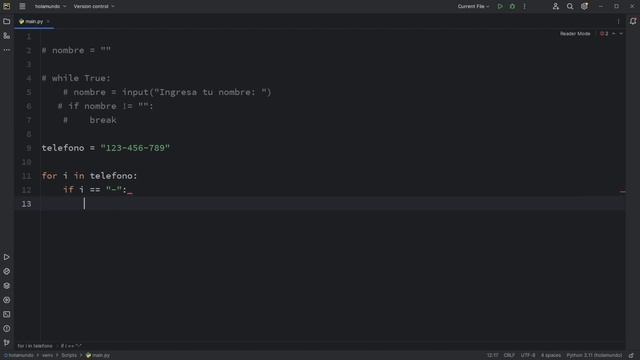Click the commented '# break' line
Viewport: 640px width, 360px height.
tap(90, 120)
